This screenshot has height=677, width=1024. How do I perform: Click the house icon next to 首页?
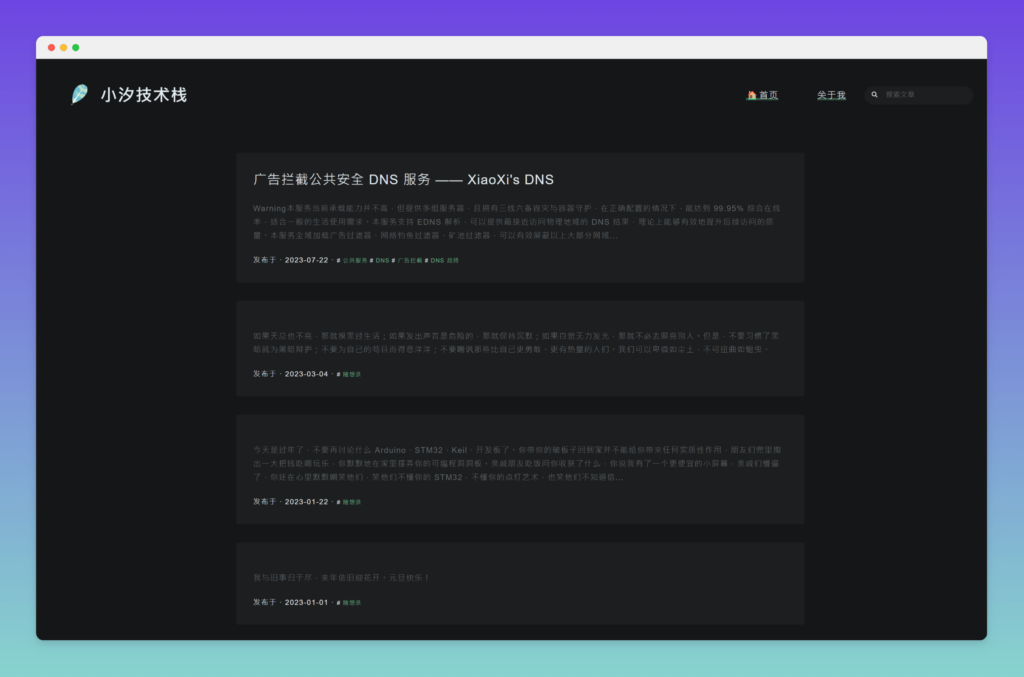pos(752,95)
